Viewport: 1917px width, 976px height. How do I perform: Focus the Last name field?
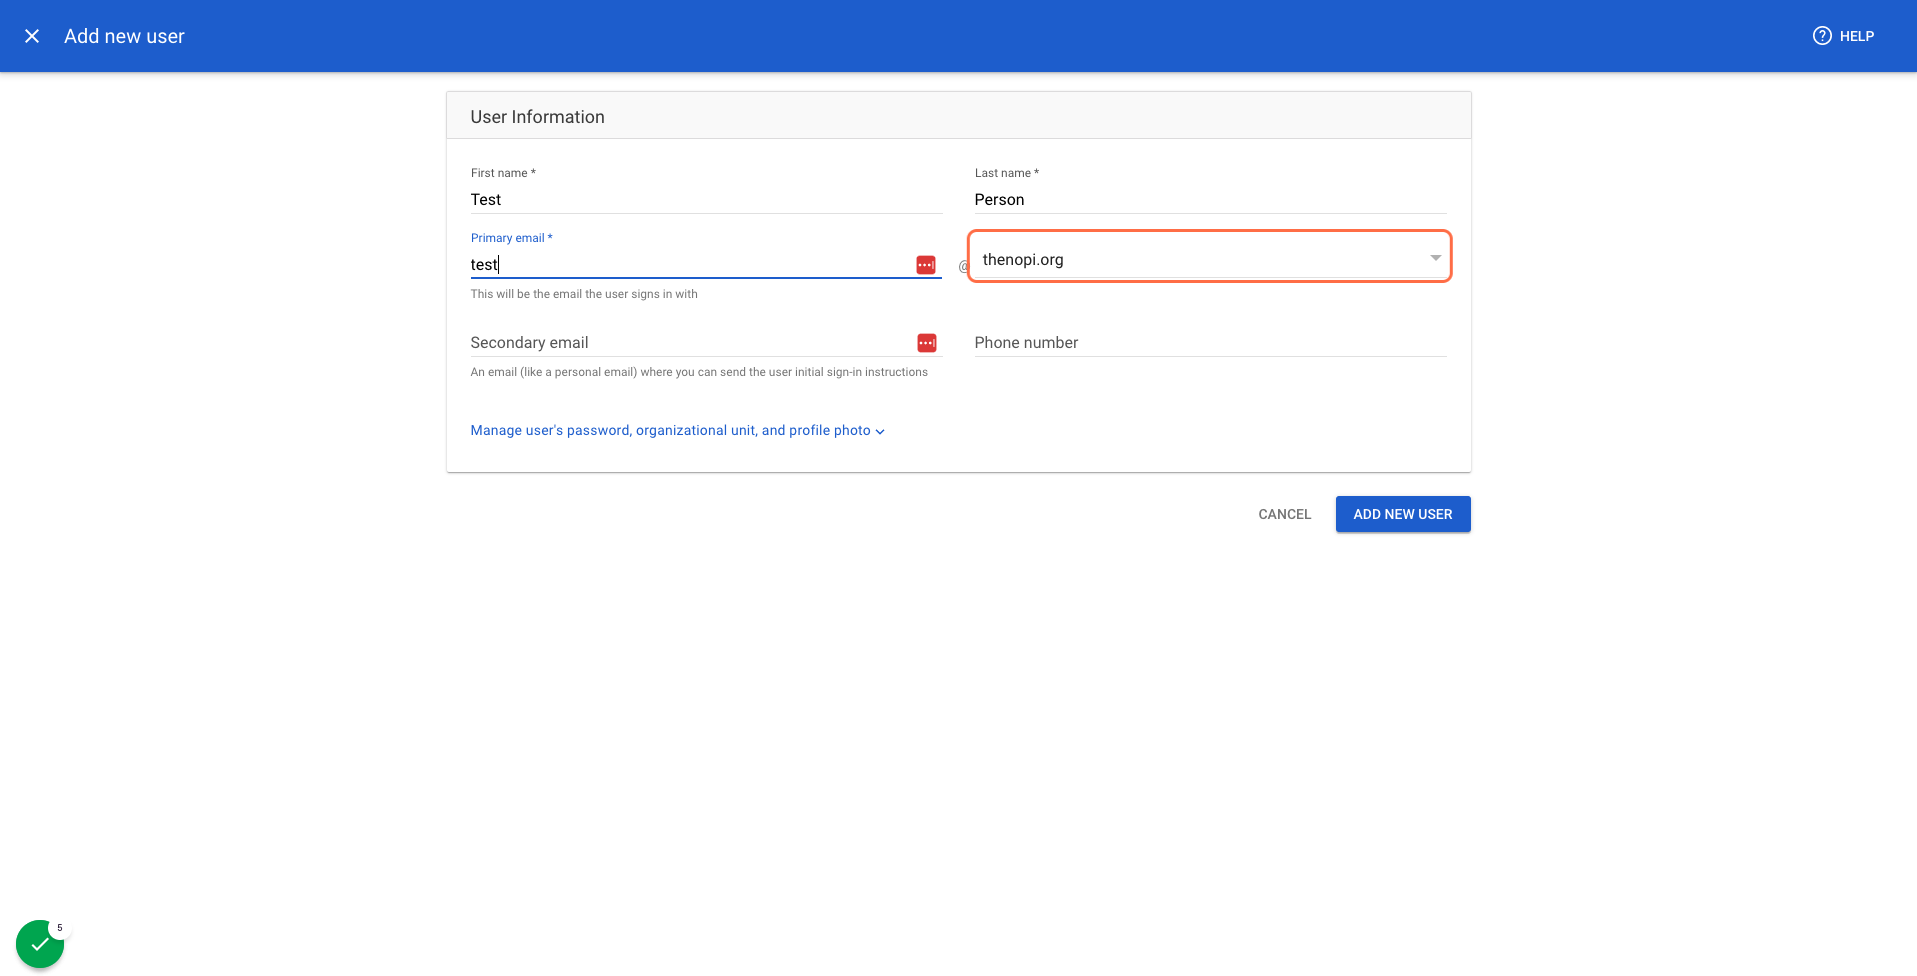coord(1210,200)
